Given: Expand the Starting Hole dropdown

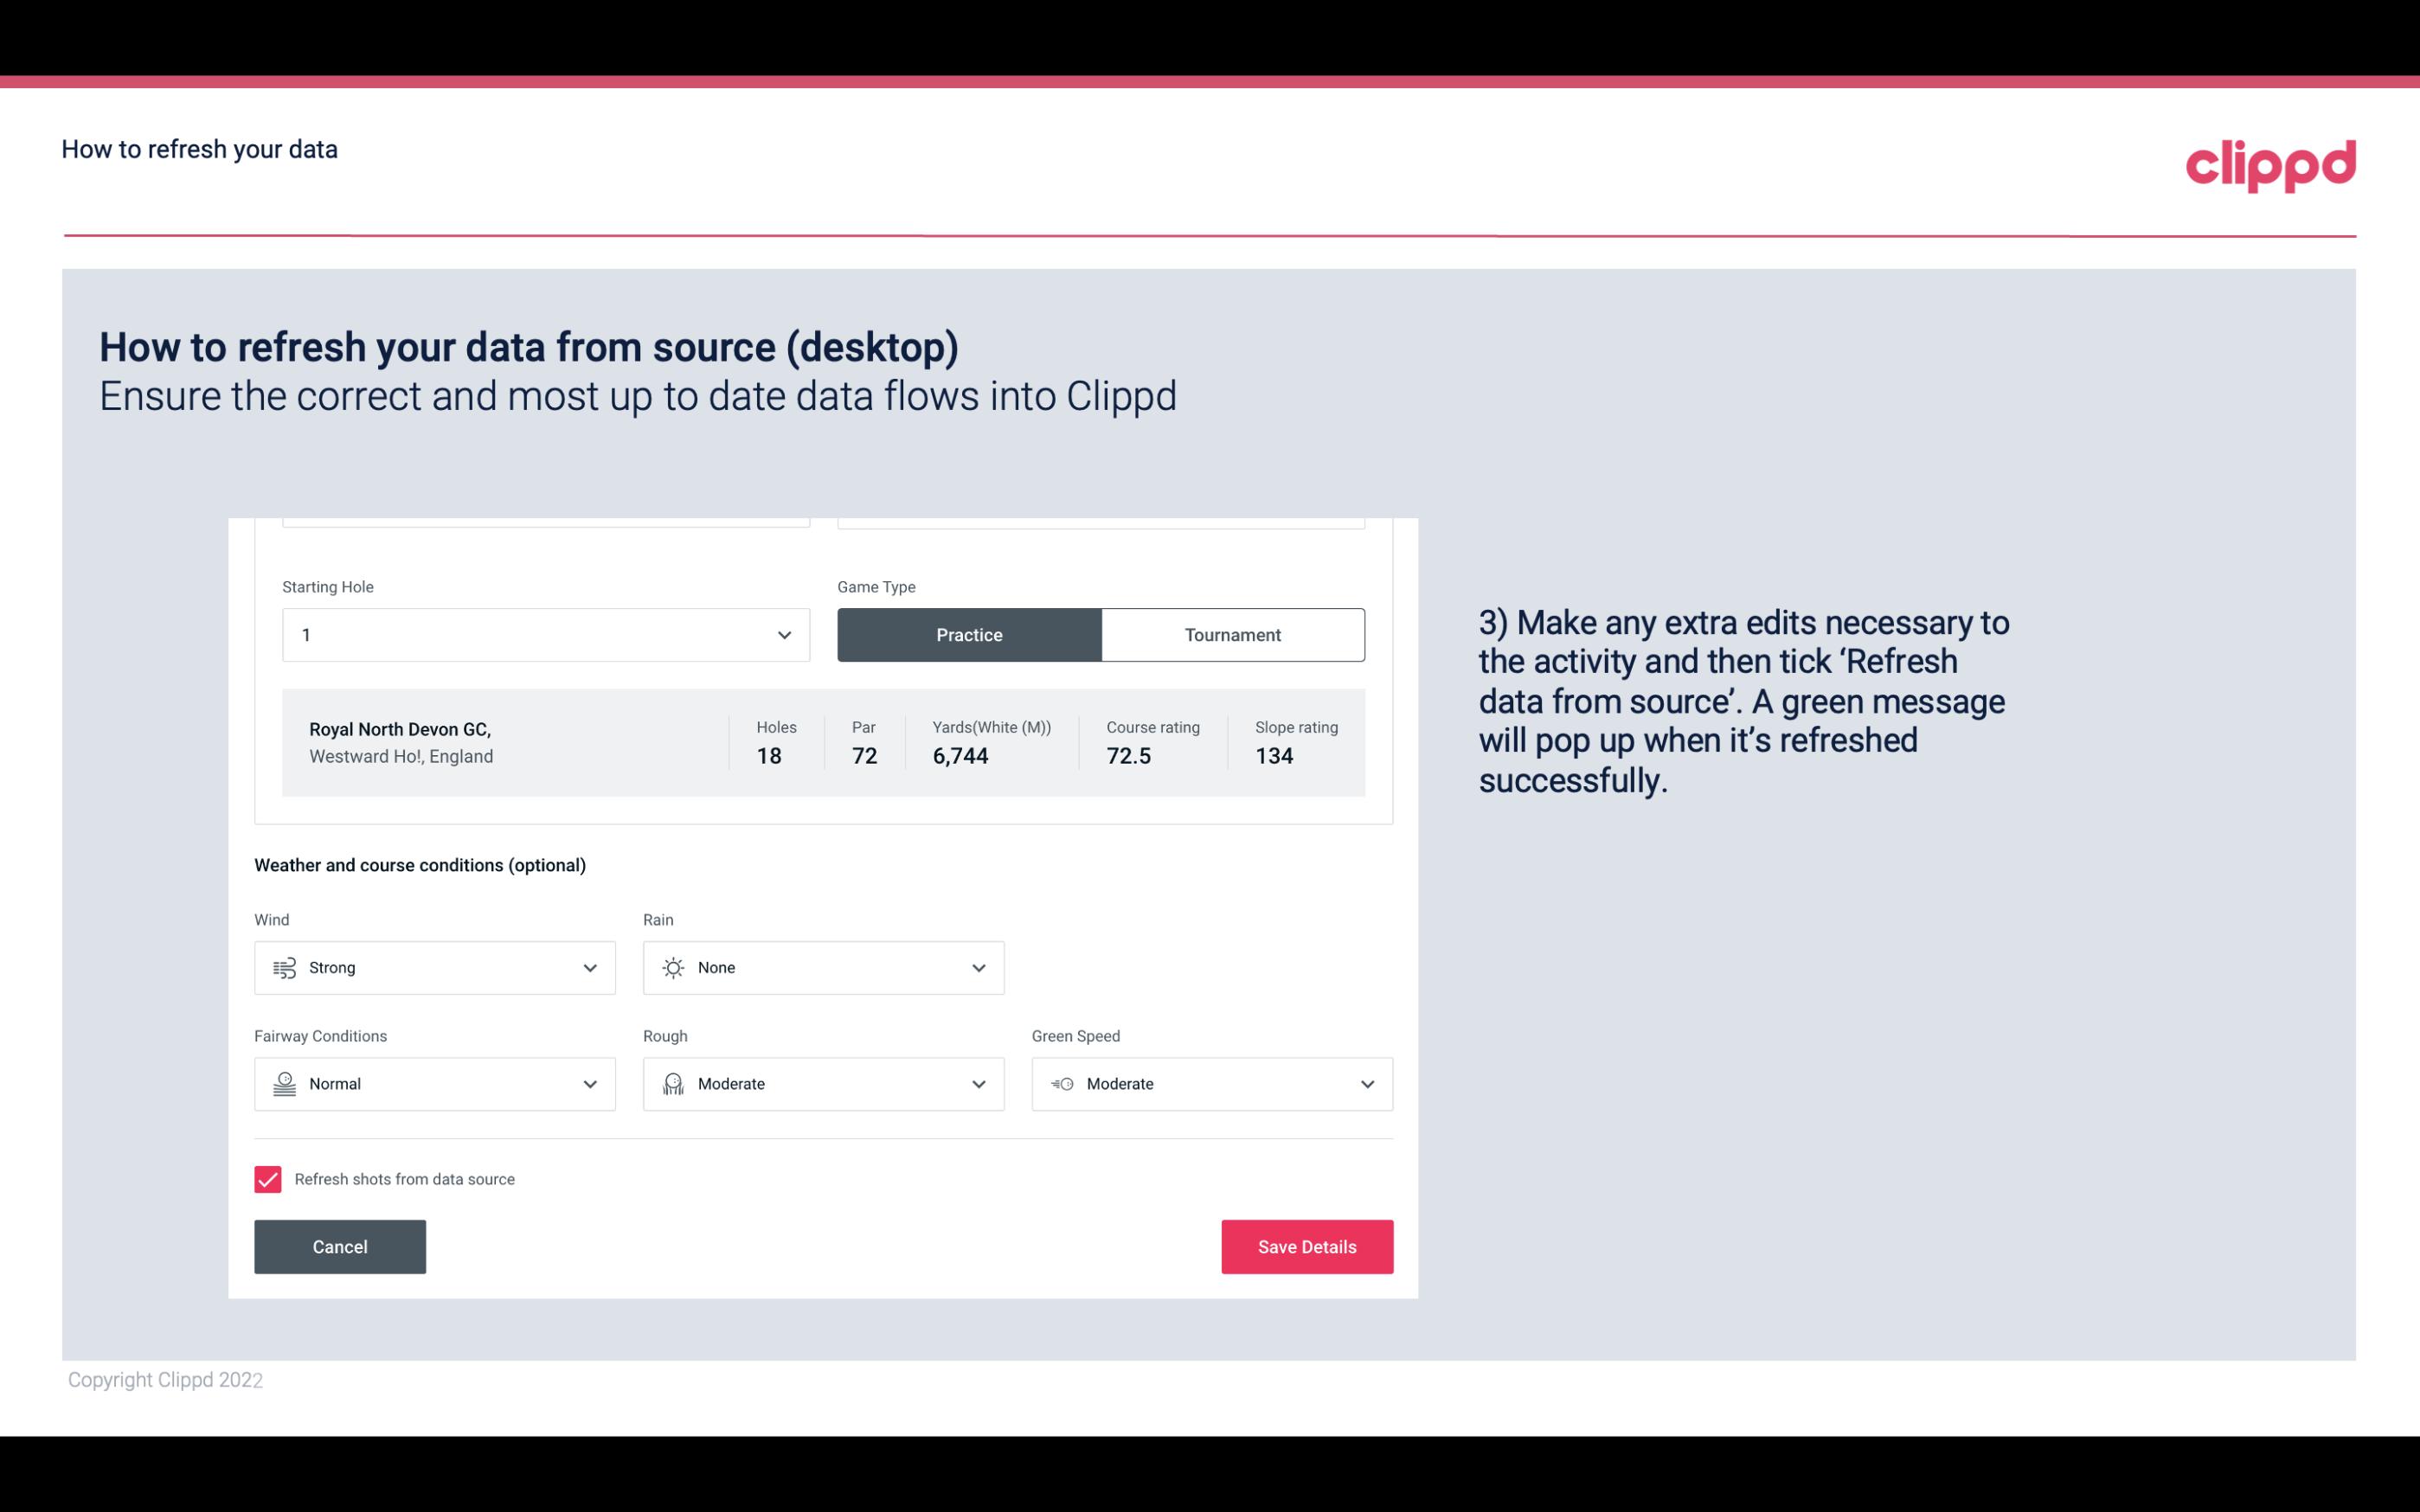Looking at the screenshot, I should (x=782, y=634).
